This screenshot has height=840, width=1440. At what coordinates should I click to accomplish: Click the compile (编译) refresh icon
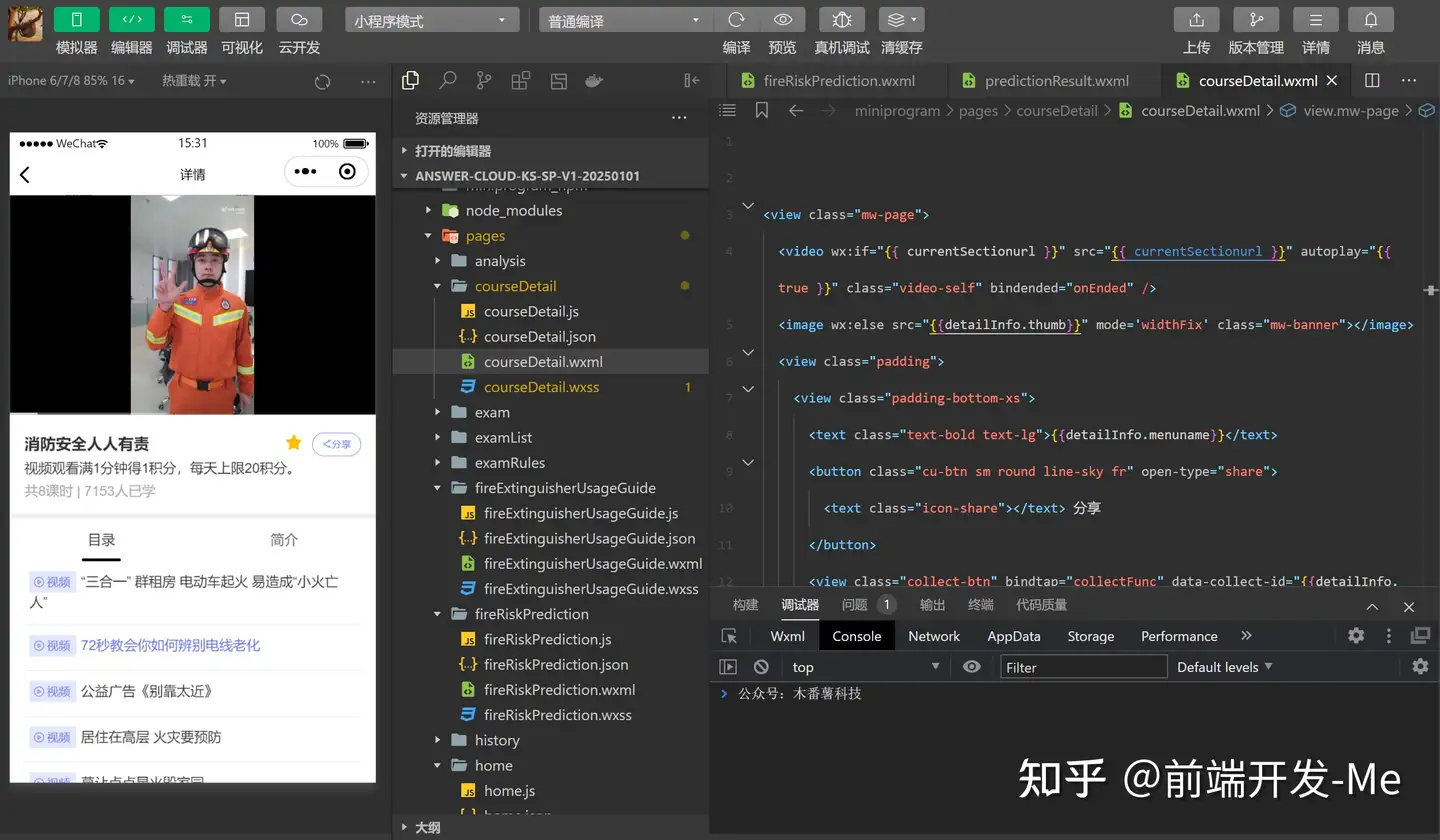736,20
